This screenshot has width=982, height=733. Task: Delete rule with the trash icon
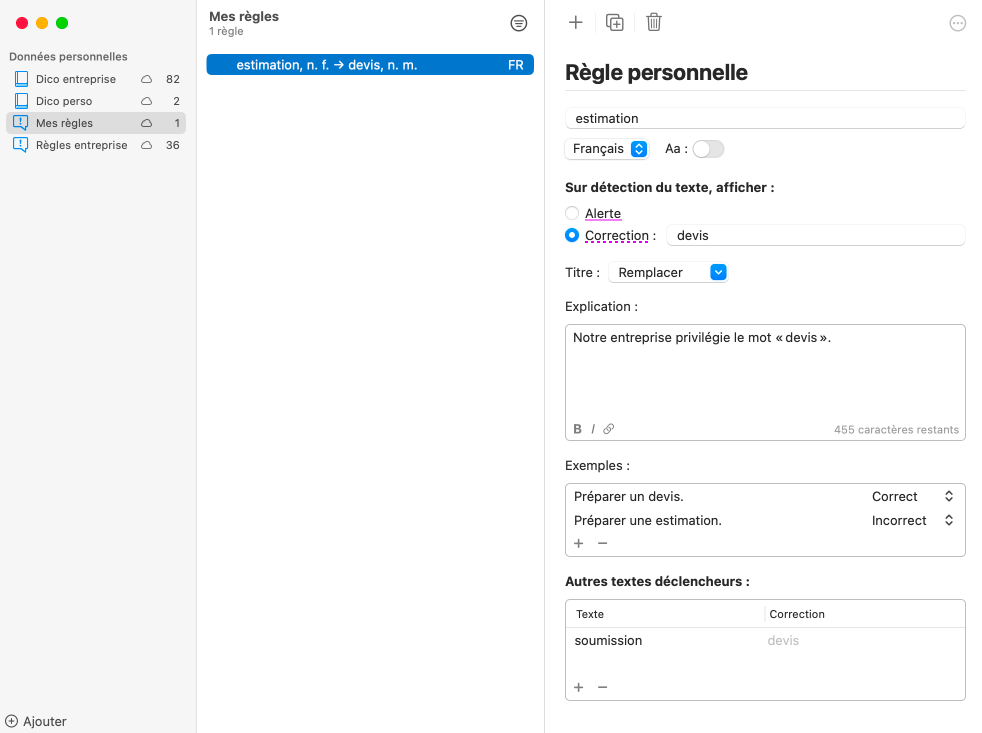654,22
